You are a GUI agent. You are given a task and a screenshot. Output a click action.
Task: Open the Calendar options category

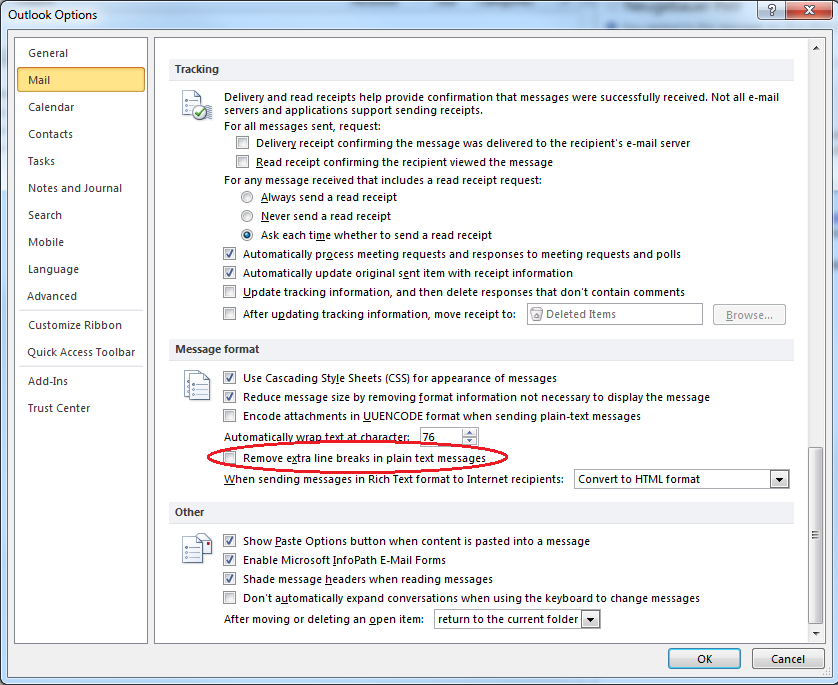point(51,107)
